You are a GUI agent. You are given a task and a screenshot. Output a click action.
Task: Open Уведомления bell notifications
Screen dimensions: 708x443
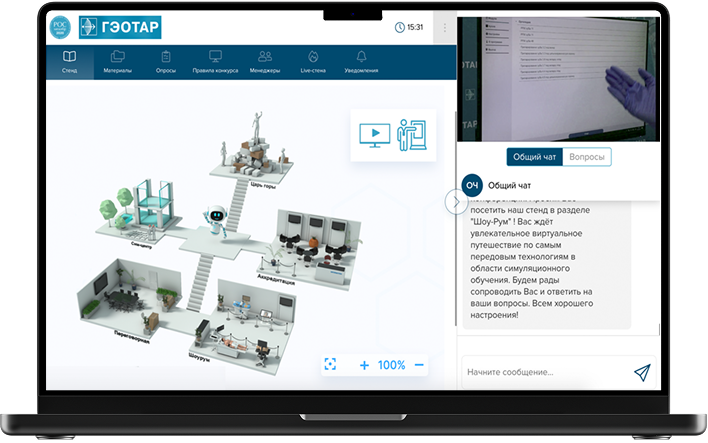[361, 62]
